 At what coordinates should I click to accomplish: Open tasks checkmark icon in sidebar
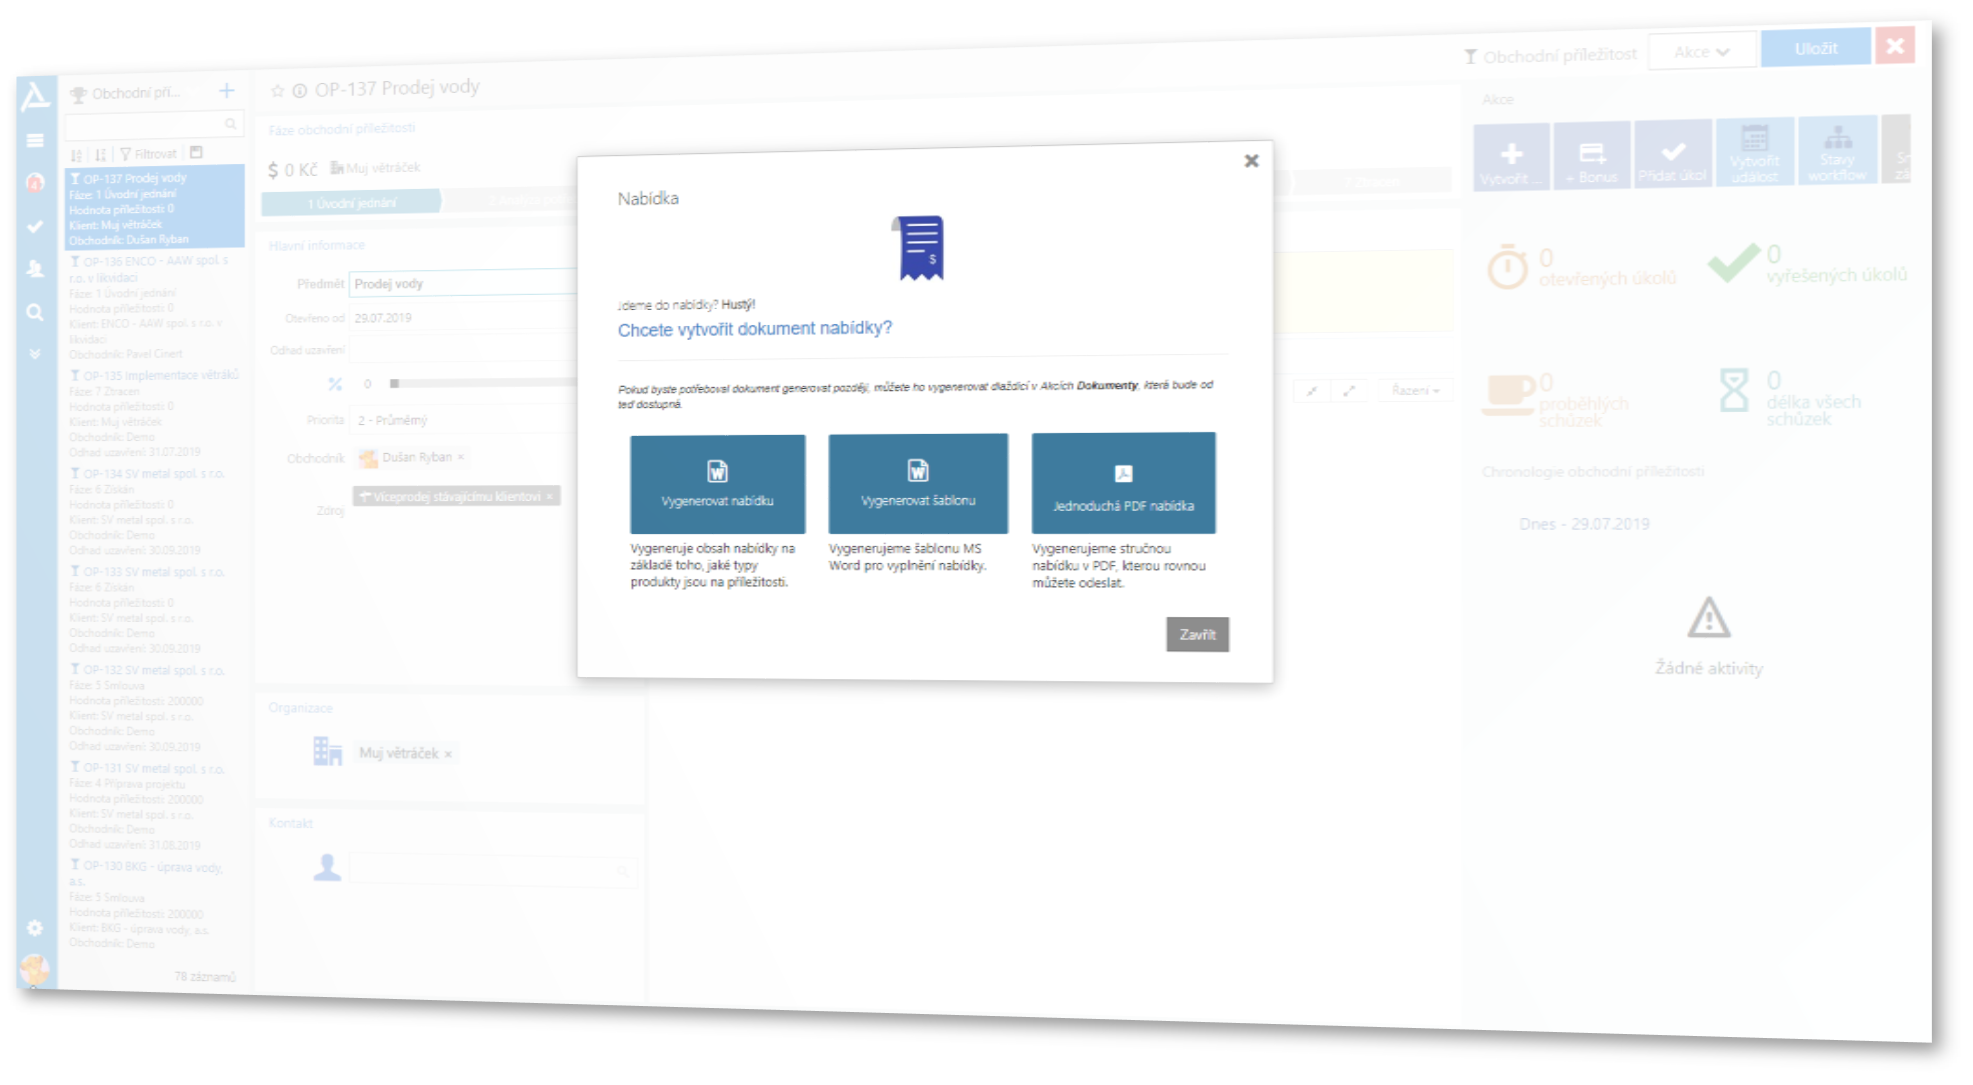35,227
